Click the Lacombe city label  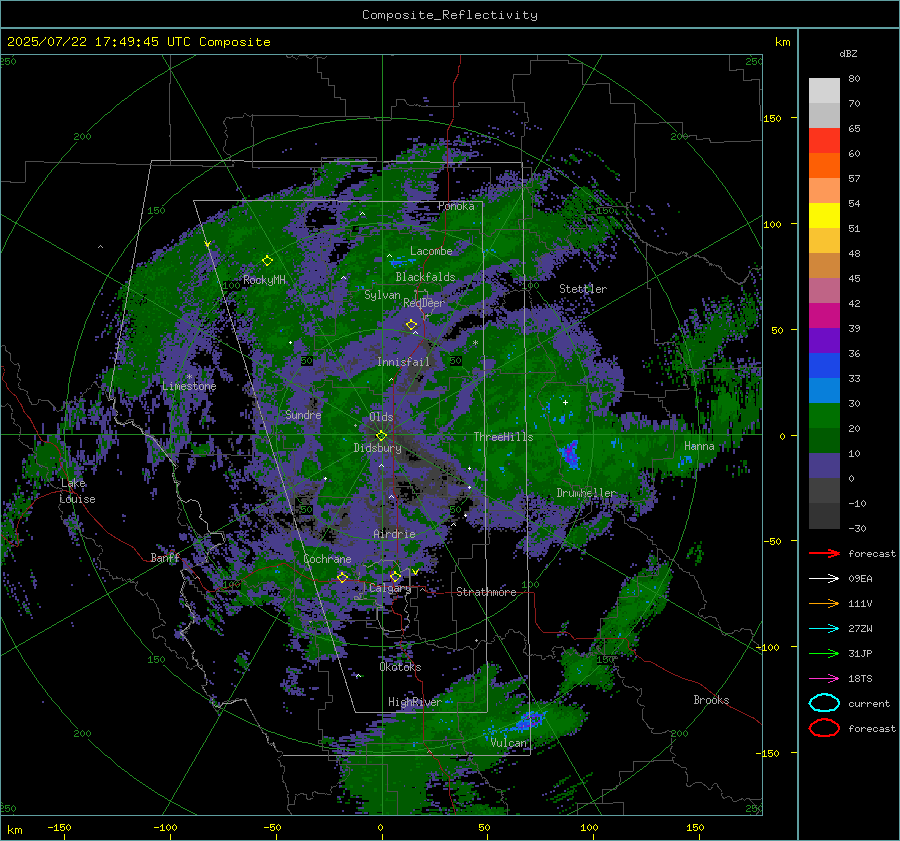pos(431,251)
